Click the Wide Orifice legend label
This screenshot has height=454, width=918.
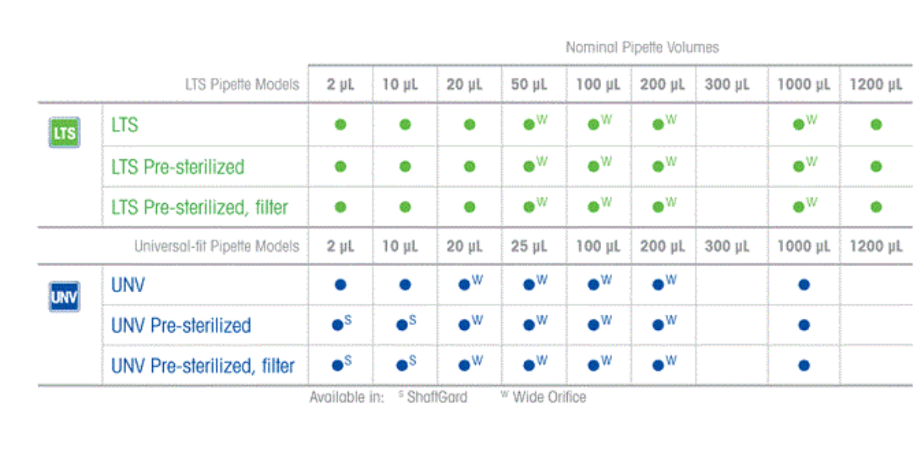pos(549,397)
